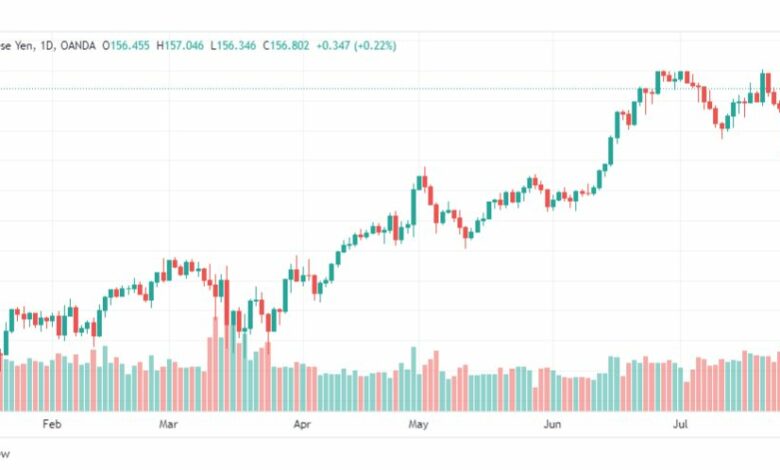Click the Jul label on time axis
Viewport: 780px width, 470px height.
click(680, 424)
